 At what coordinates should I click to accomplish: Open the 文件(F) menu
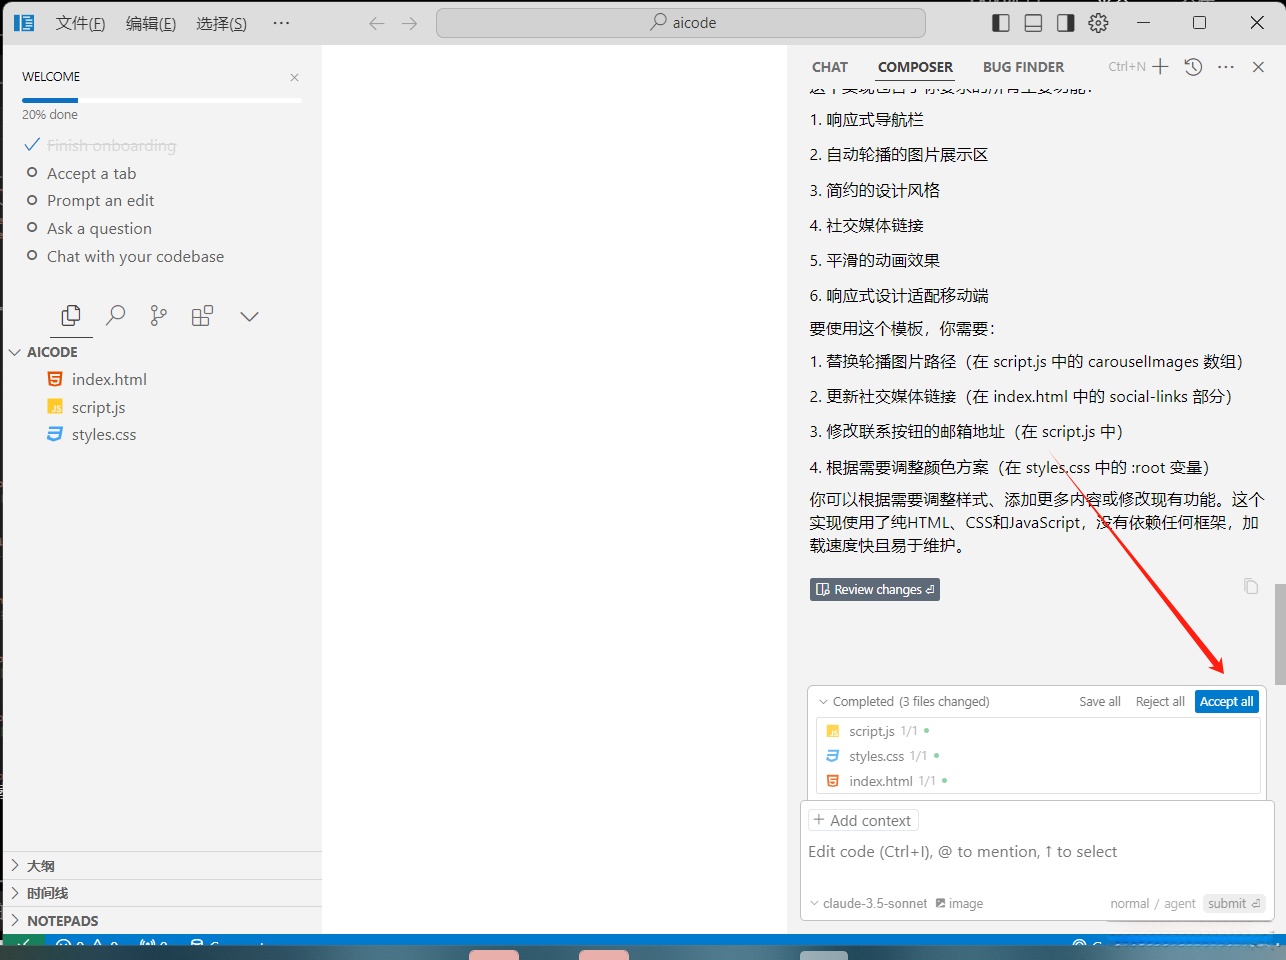point(80,23)
